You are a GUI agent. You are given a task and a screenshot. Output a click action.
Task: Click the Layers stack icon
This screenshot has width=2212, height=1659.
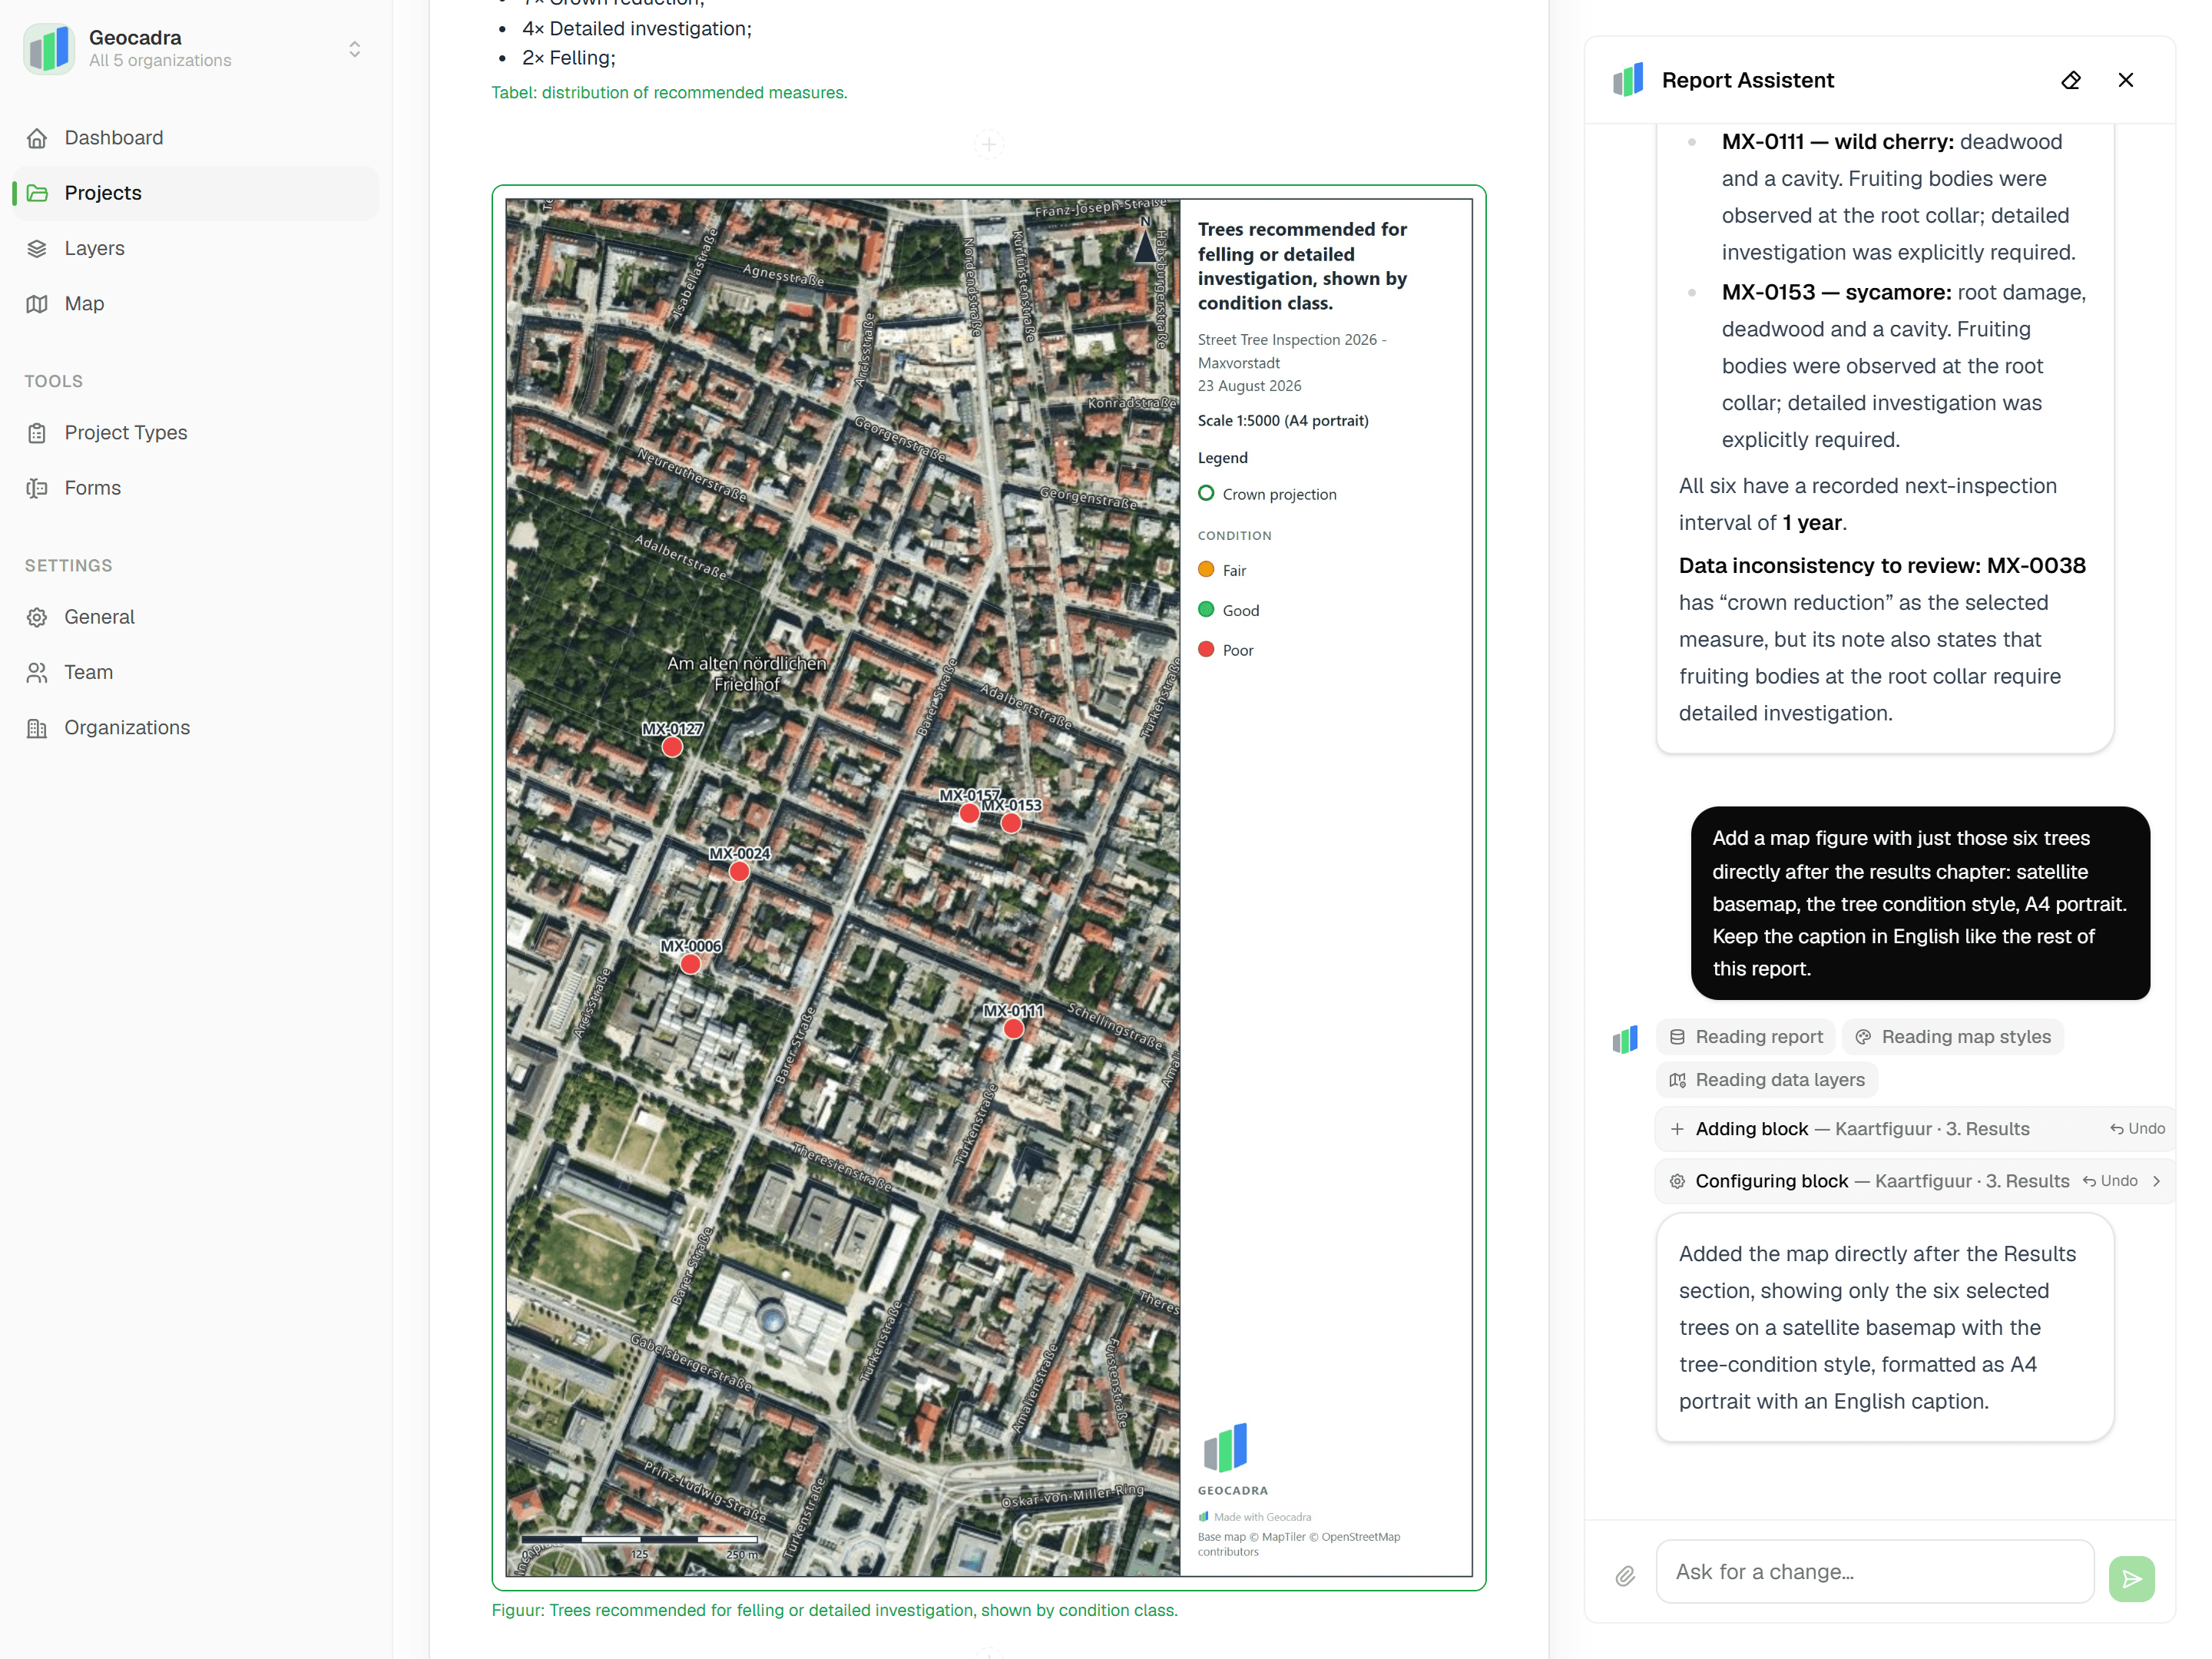pyautogui.click(x=37, y=248)
